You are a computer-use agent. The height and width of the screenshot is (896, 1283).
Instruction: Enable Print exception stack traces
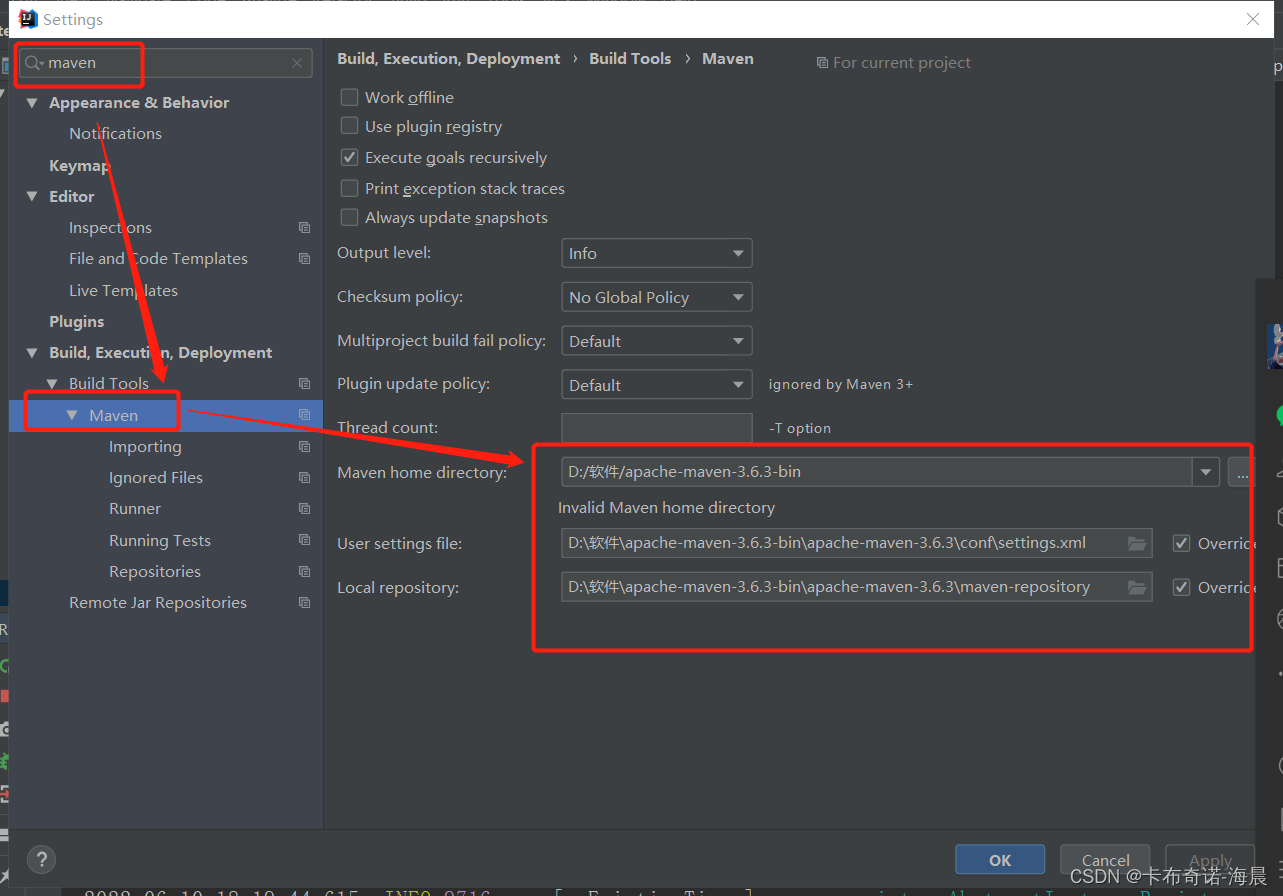click(x=349, y=188)
